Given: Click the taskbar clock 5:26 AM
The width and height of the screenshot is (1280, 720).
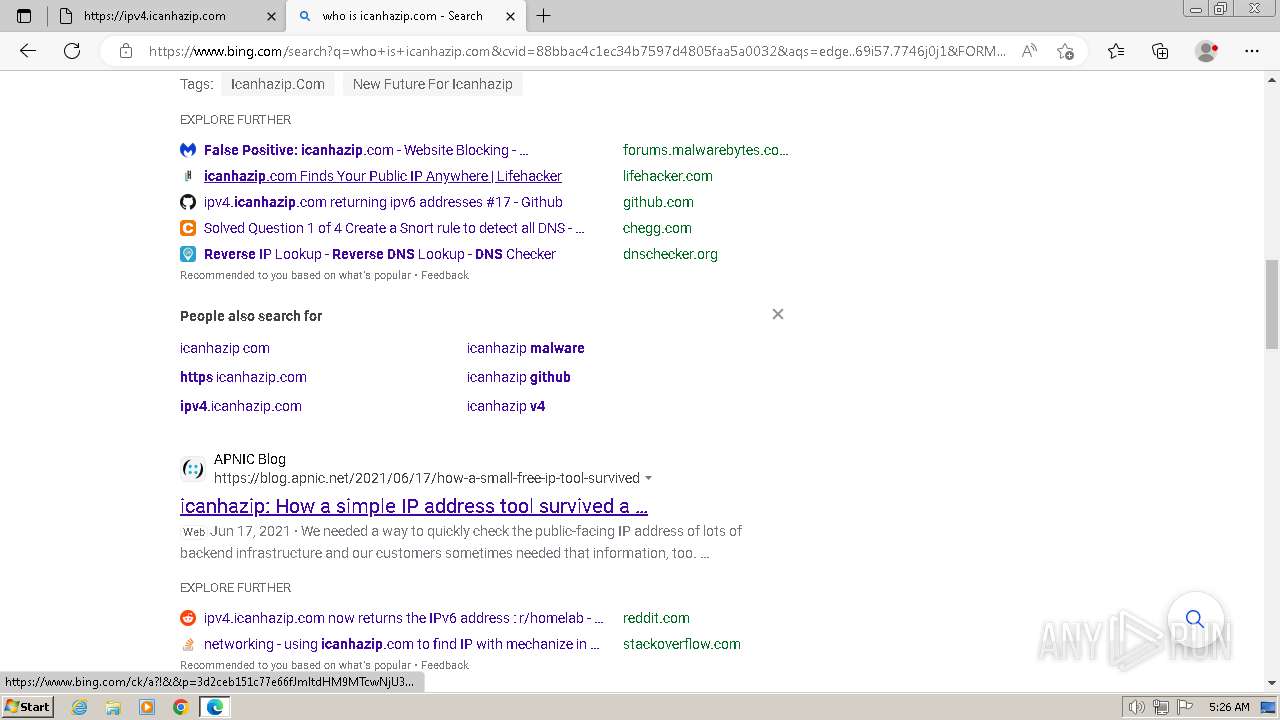Looking at the screenshot, I should [x=1229, y=707].
